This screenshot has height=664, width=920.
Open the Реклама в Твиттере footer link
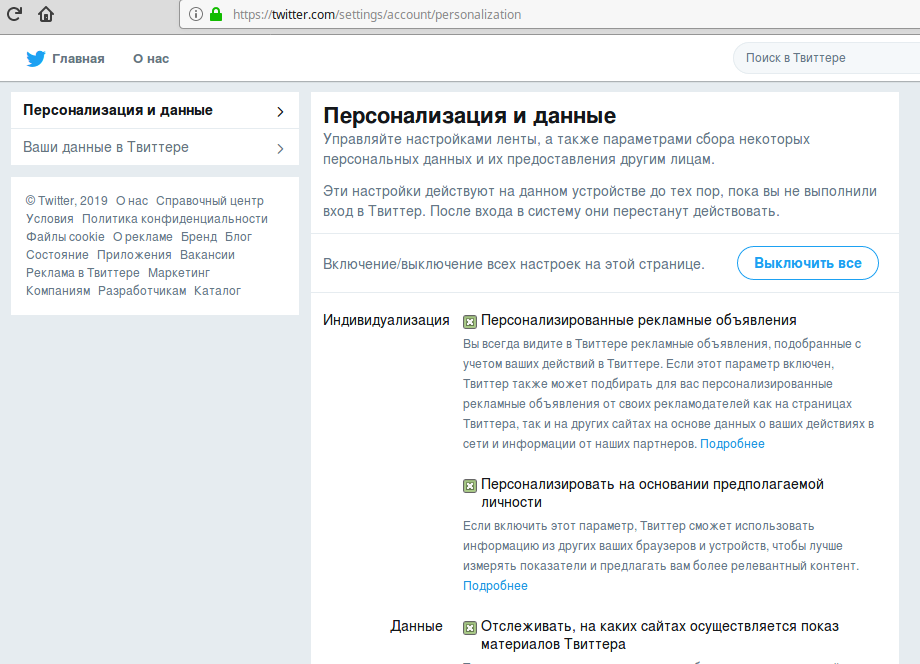click(x=83, y=273)
